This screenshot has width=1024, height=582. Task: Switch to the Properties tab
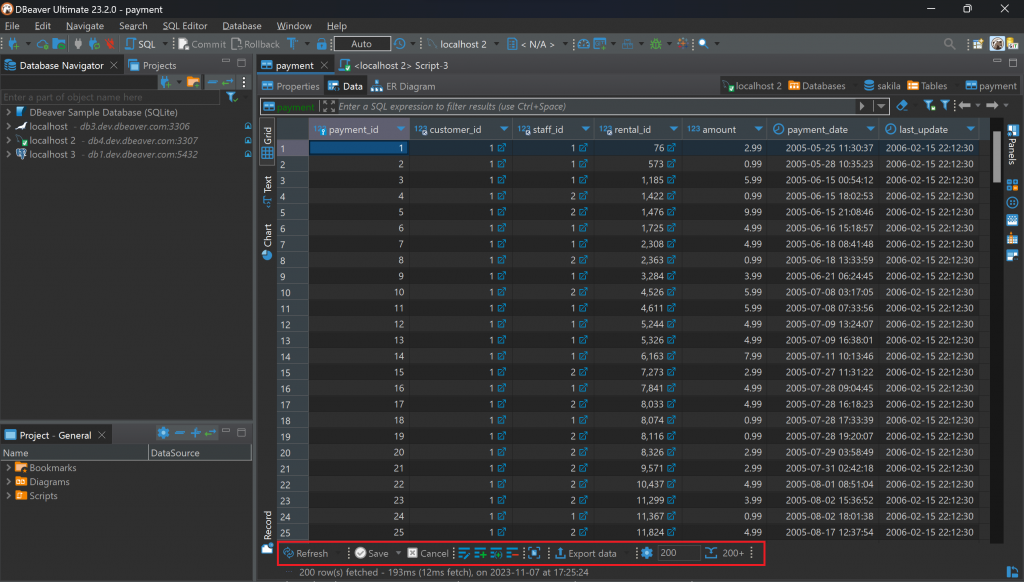click(291, 86)
